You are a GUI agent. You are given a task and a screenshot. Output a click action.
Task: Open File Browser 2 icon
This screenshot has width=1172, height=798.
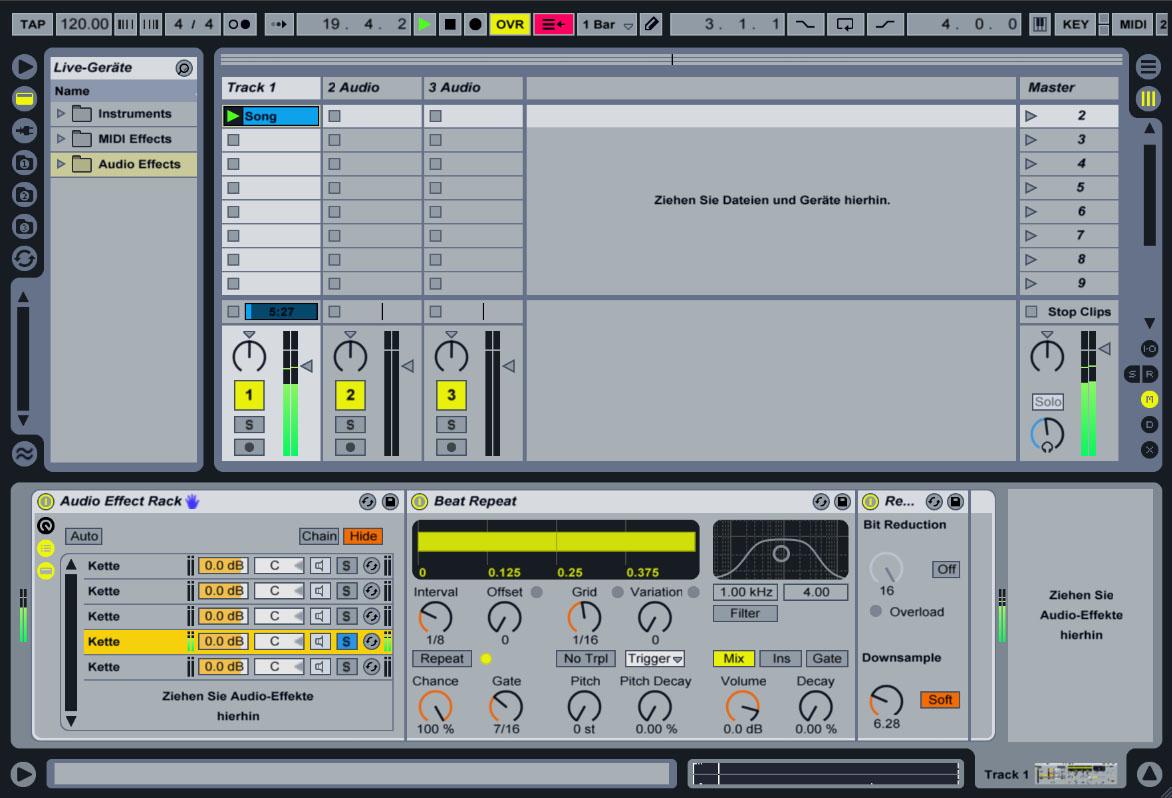(x=25, y=195)
